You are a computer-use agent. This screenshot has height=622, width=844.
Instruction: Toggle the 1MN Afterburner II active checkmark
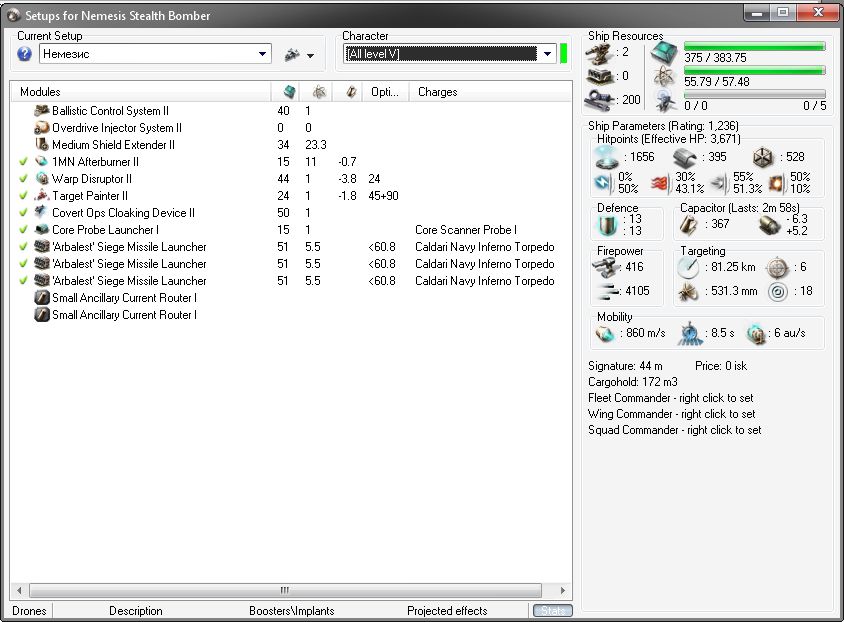click(x=23, y=161)
